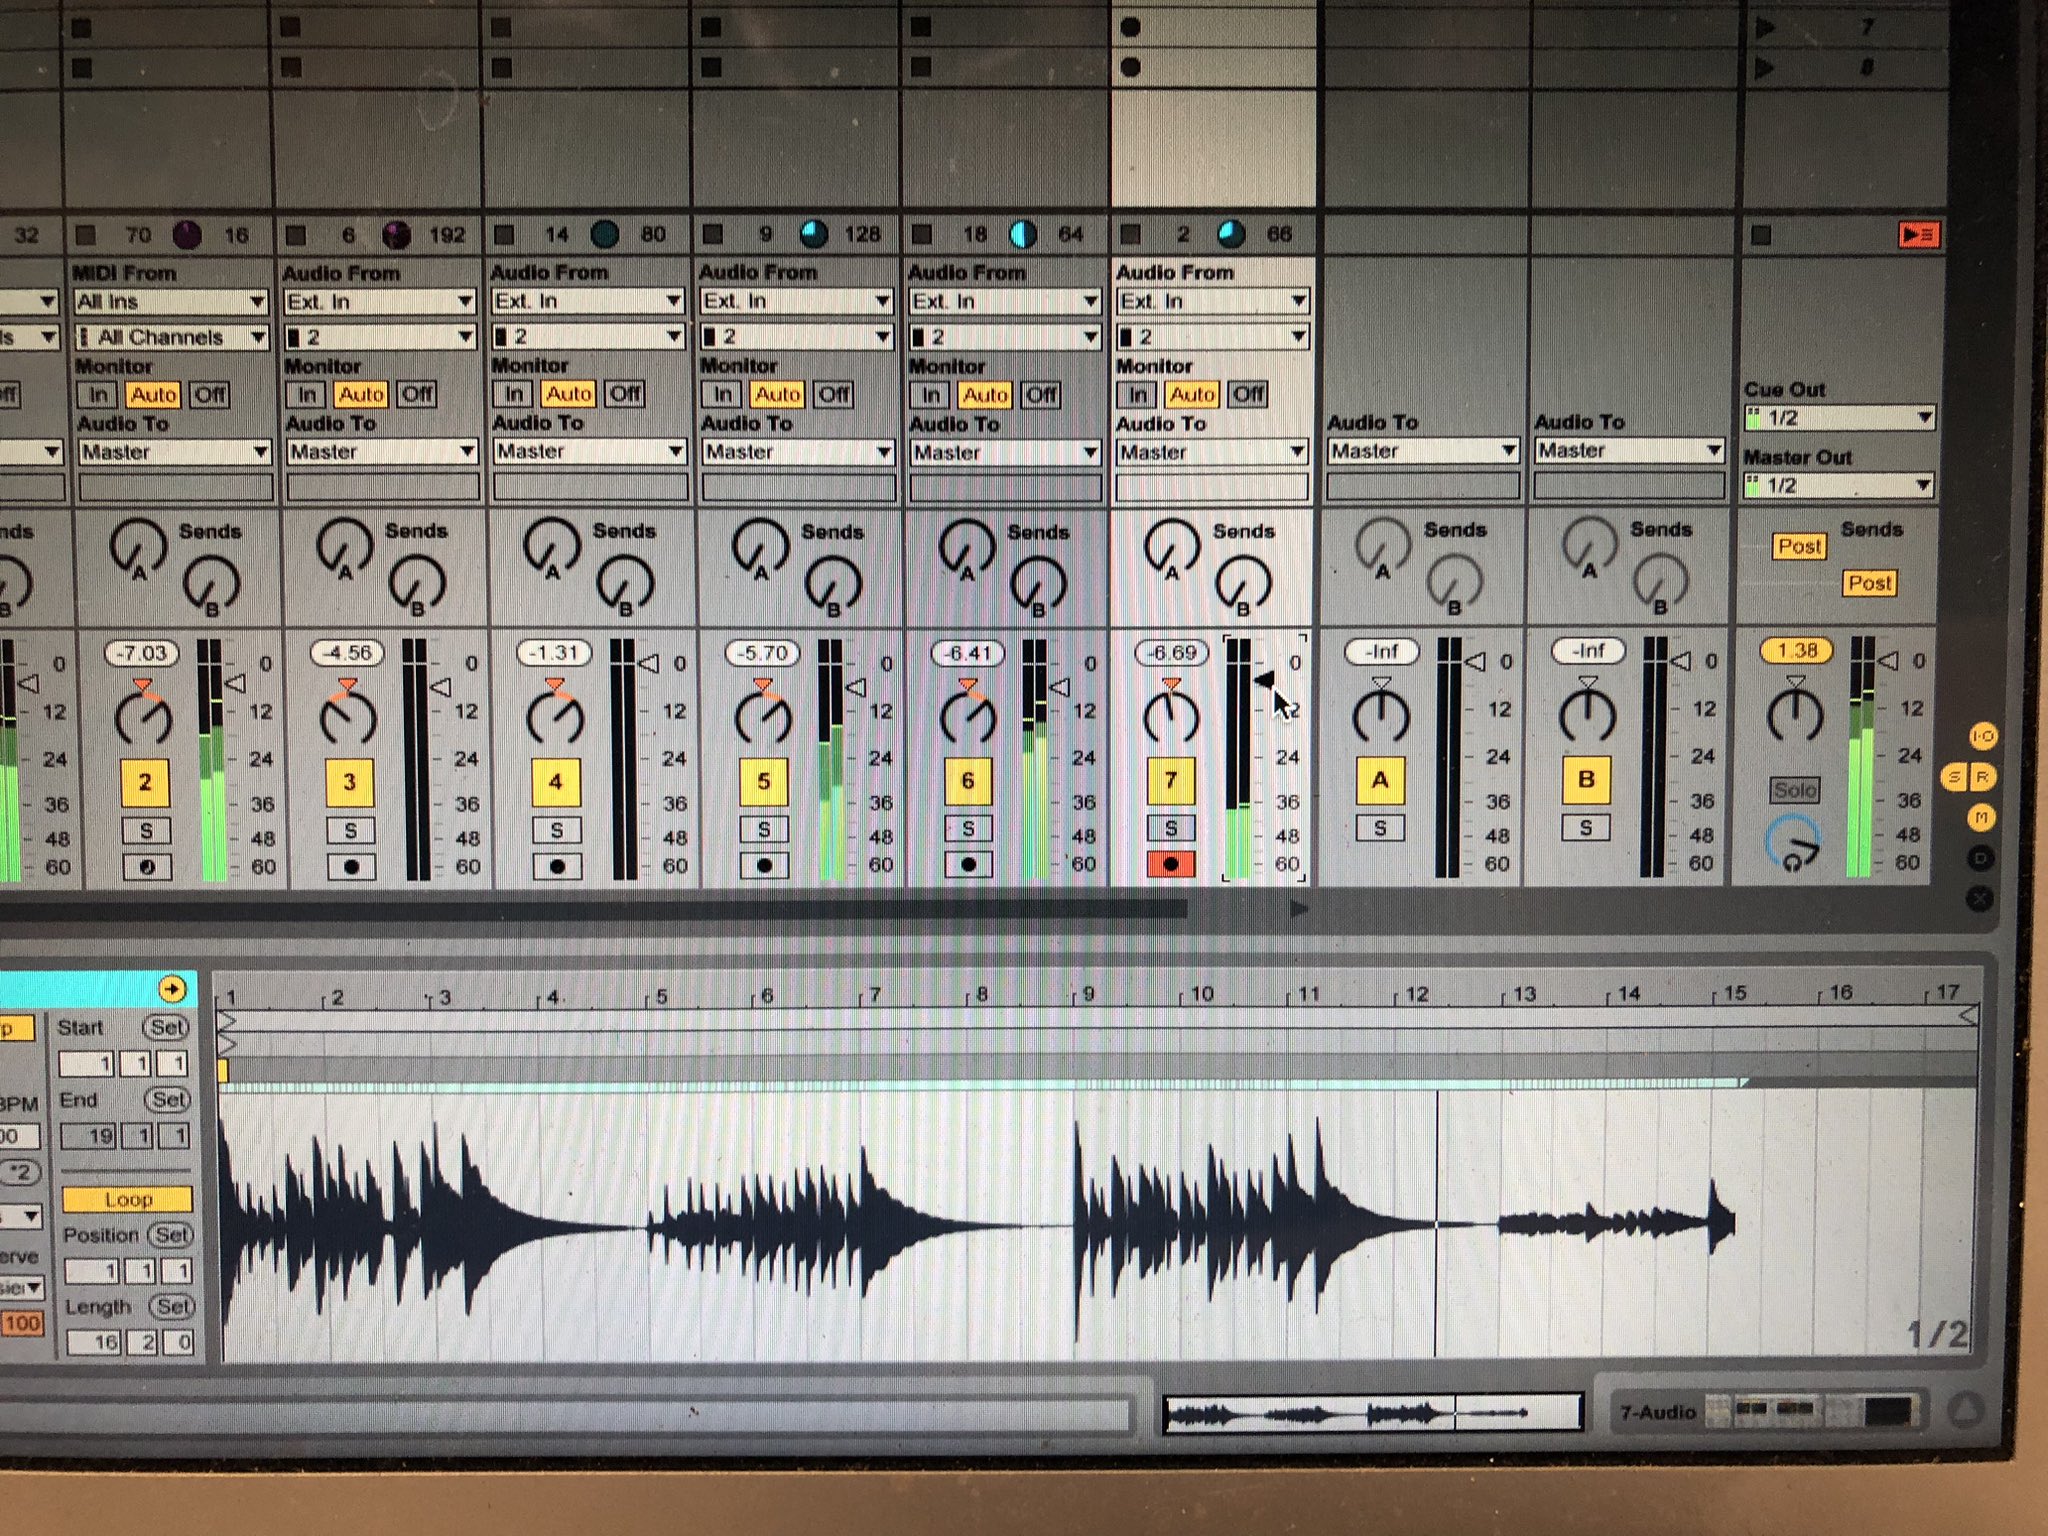Click track 7 volume fader handle
Viewport: 2048px width, 1536px height.
tap(1263, 680)
